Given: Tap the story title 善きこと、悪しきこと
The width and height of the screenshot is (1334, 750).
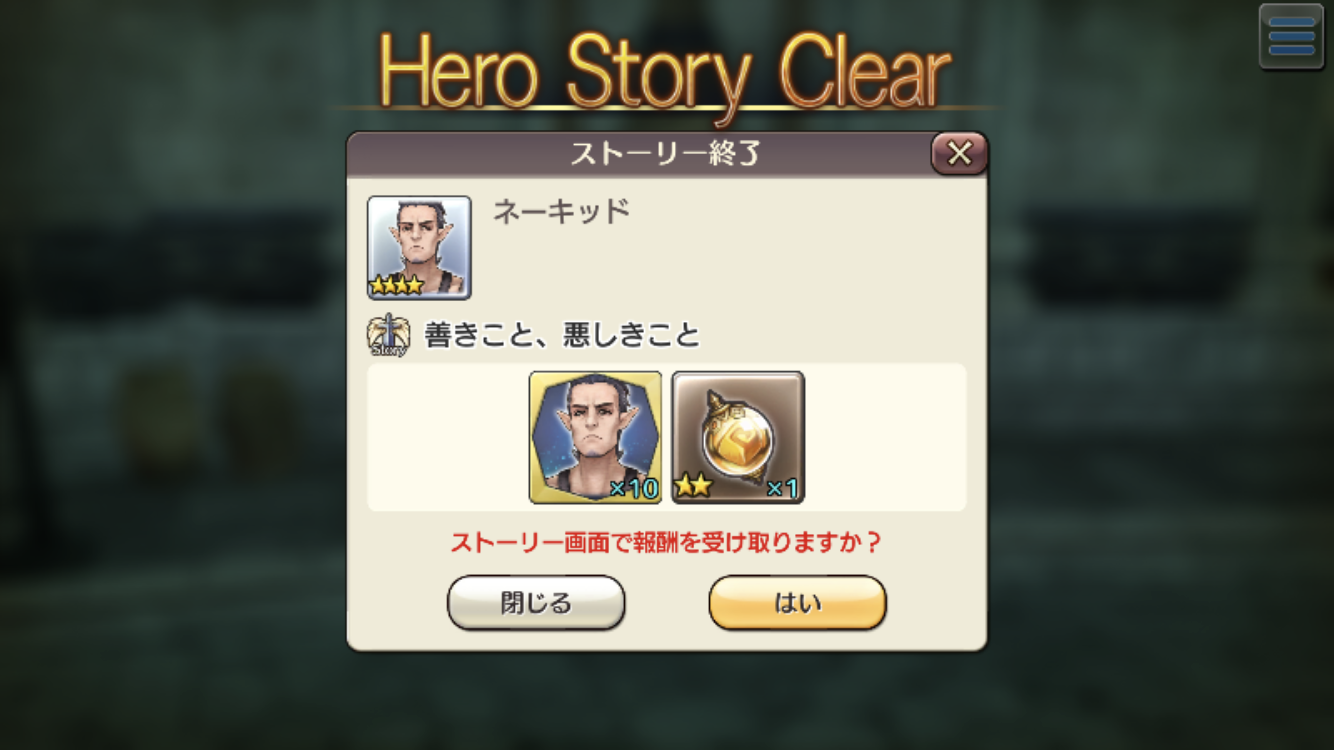Looking at the screenshot, I should pos(562,335).
